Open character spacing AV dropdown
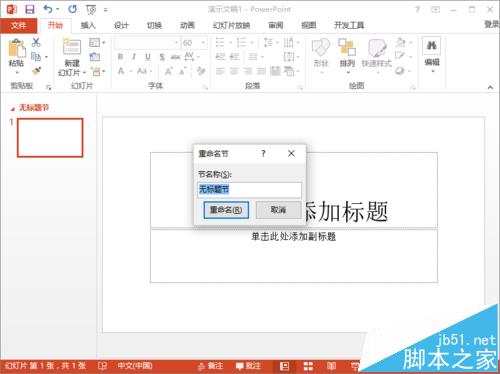The height and width of the screenshot is (374, 500). click(x=192, y=57)
